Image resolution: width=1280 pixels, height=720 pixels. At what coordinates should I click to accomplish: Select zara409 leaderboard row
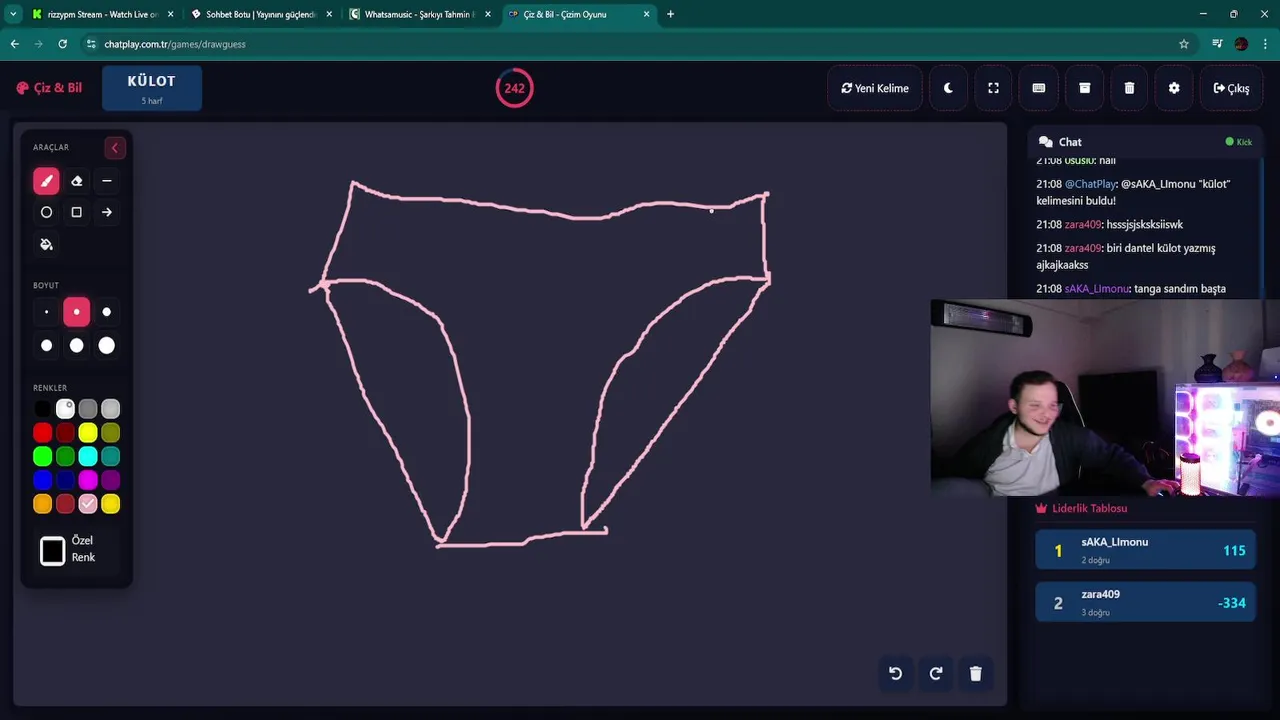[1145, 602]
